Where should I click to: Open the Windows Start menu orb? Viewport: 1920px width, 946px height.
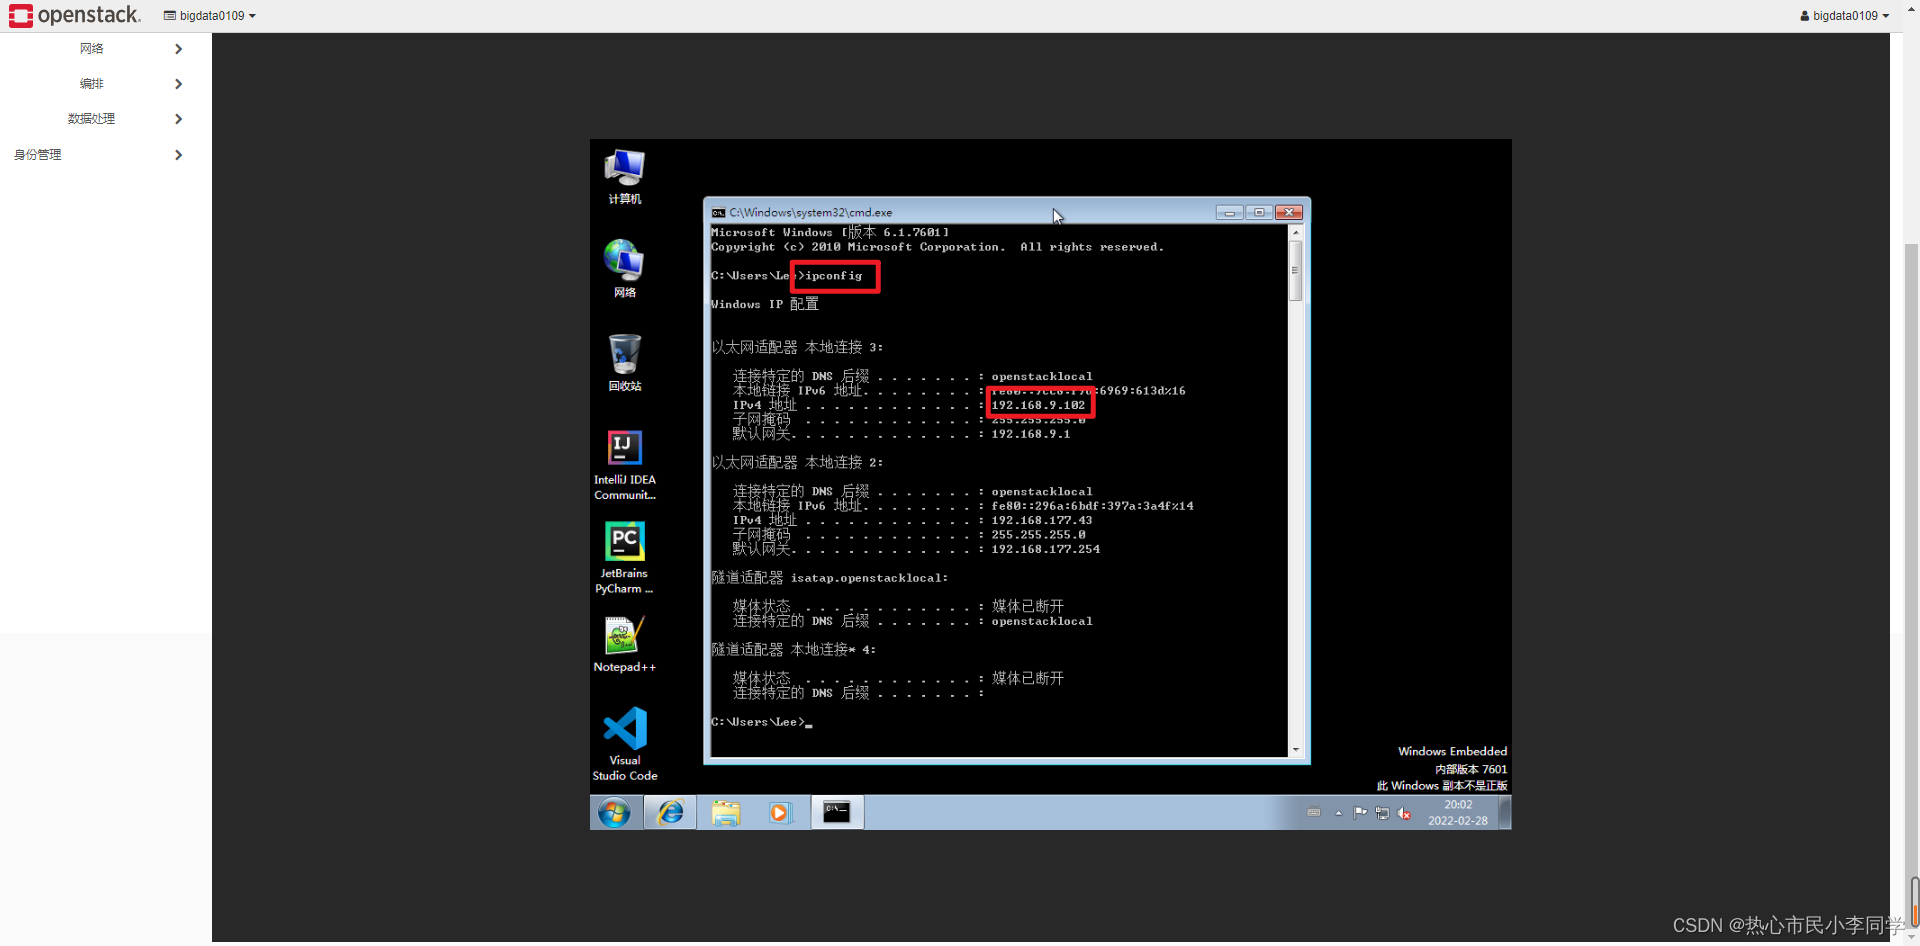[x=614, y=813]
